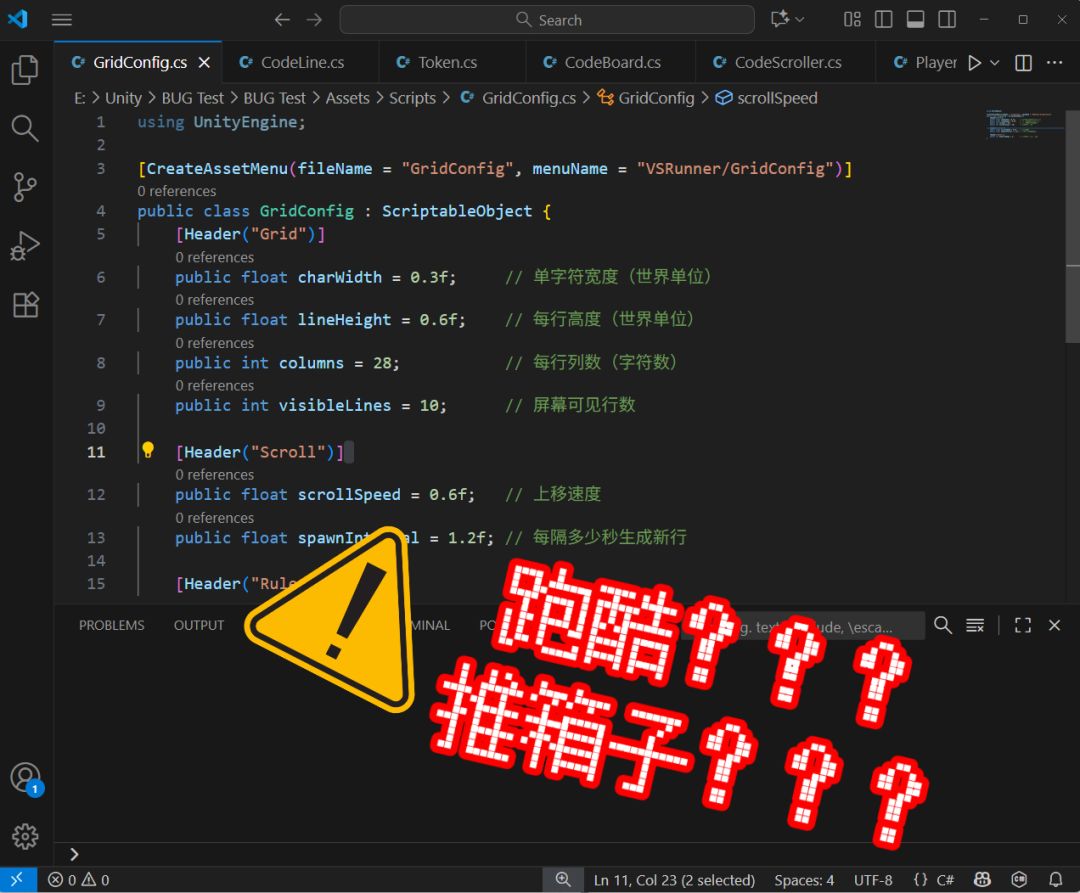Change encoding via UTF-8
1080x893 pixels.
[x=873, y=880]
